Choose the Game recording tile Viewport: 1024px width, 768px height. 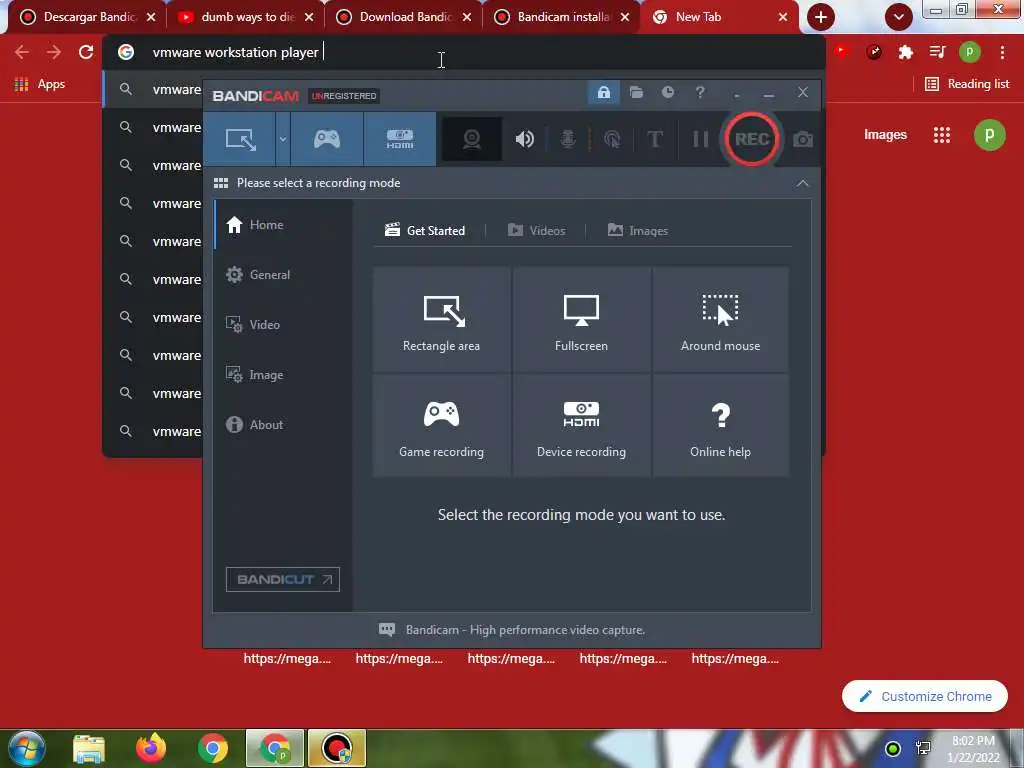click(441, 425)
